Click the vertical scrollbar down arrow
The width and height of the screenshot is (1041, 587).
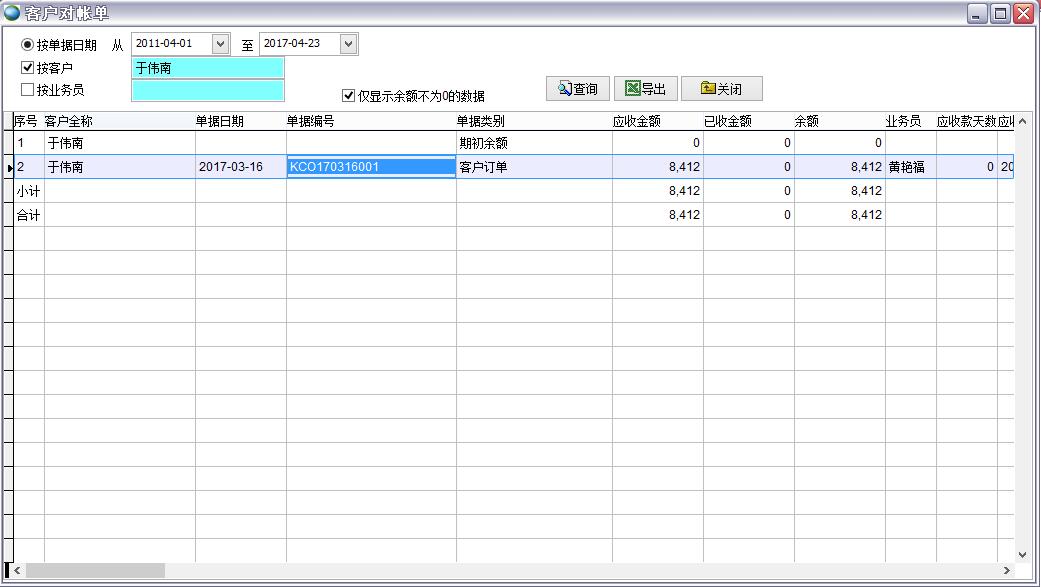pos(1022,554)
